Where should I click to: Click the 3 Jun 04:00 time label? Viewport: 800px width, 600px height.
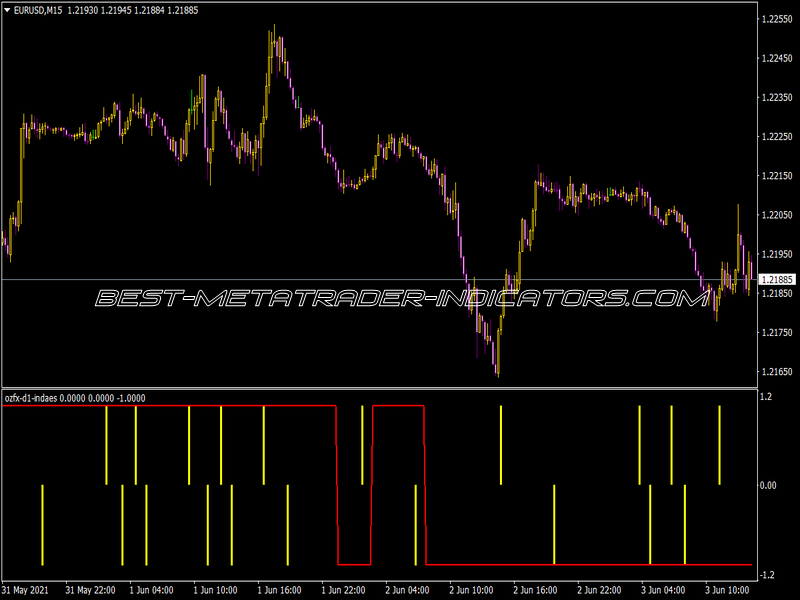pyautogui.click(x=663, y=590)
